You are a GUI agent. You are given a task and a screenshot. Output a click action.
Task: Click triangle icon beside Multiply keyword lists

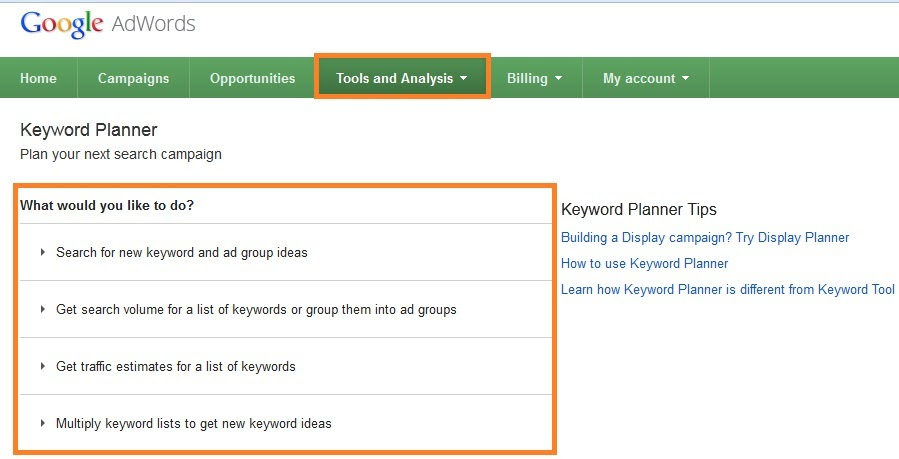tap(42, 423)
